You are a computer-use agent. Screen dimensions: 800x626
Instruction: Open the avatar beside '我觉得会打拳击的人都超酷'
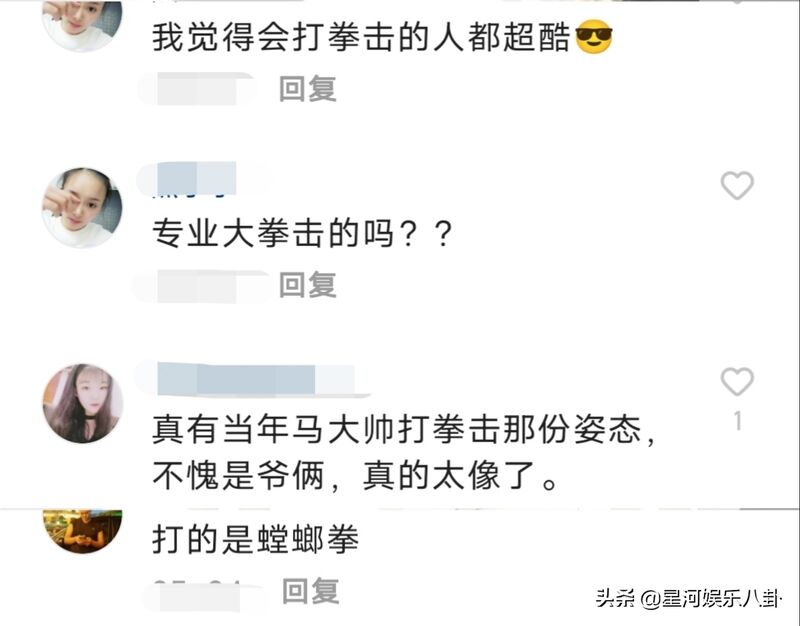(82, 24)
